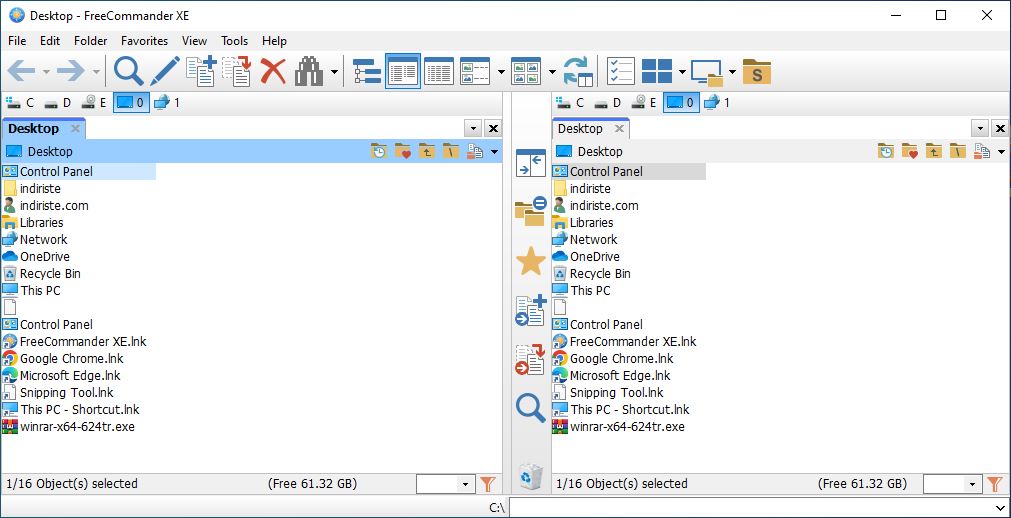Click left panel history folder icon
This screenshot has width=1011, height=518.
tap(379, 152)
